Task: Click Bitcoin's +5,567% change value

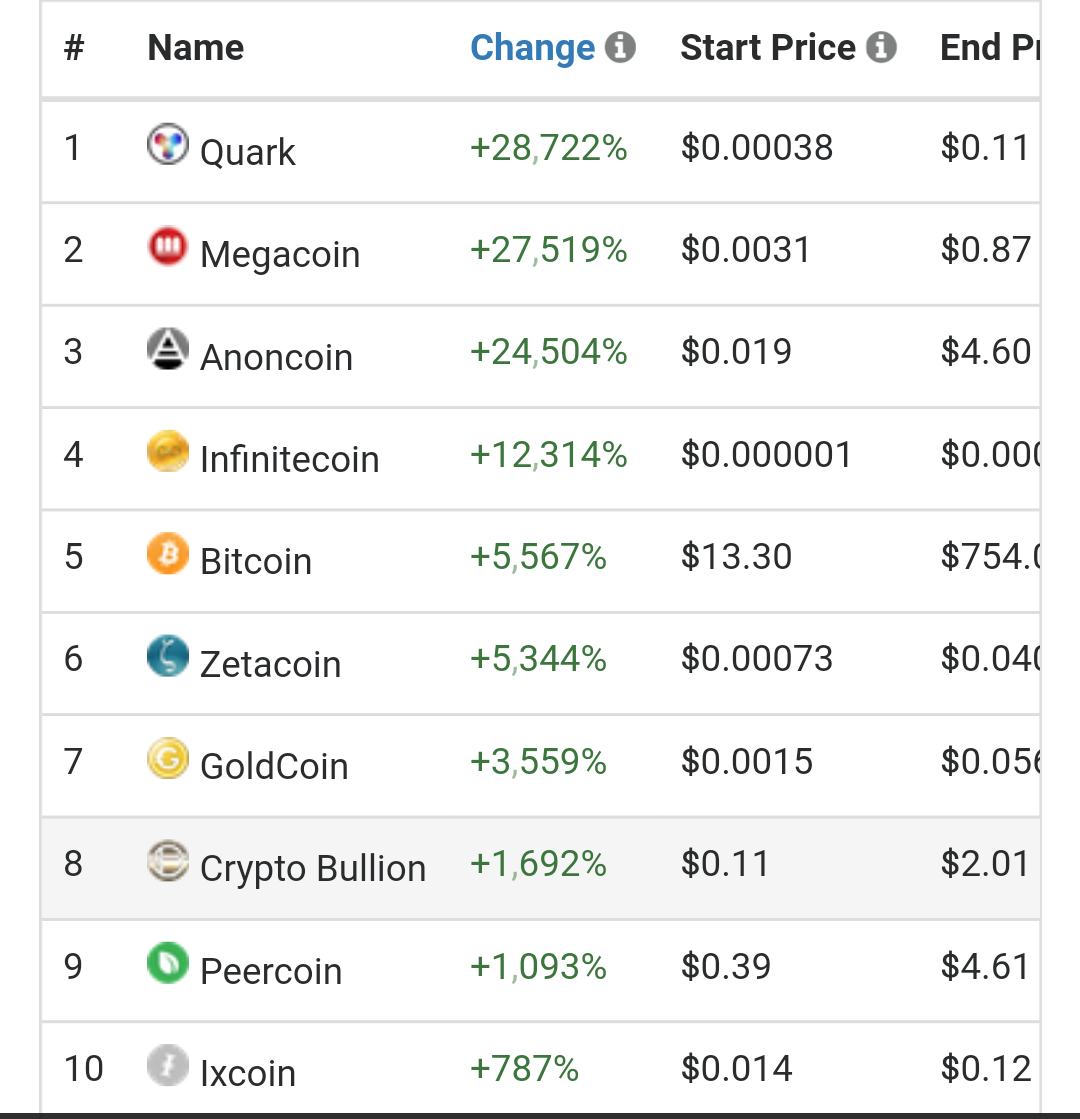Action: [538, 556]
